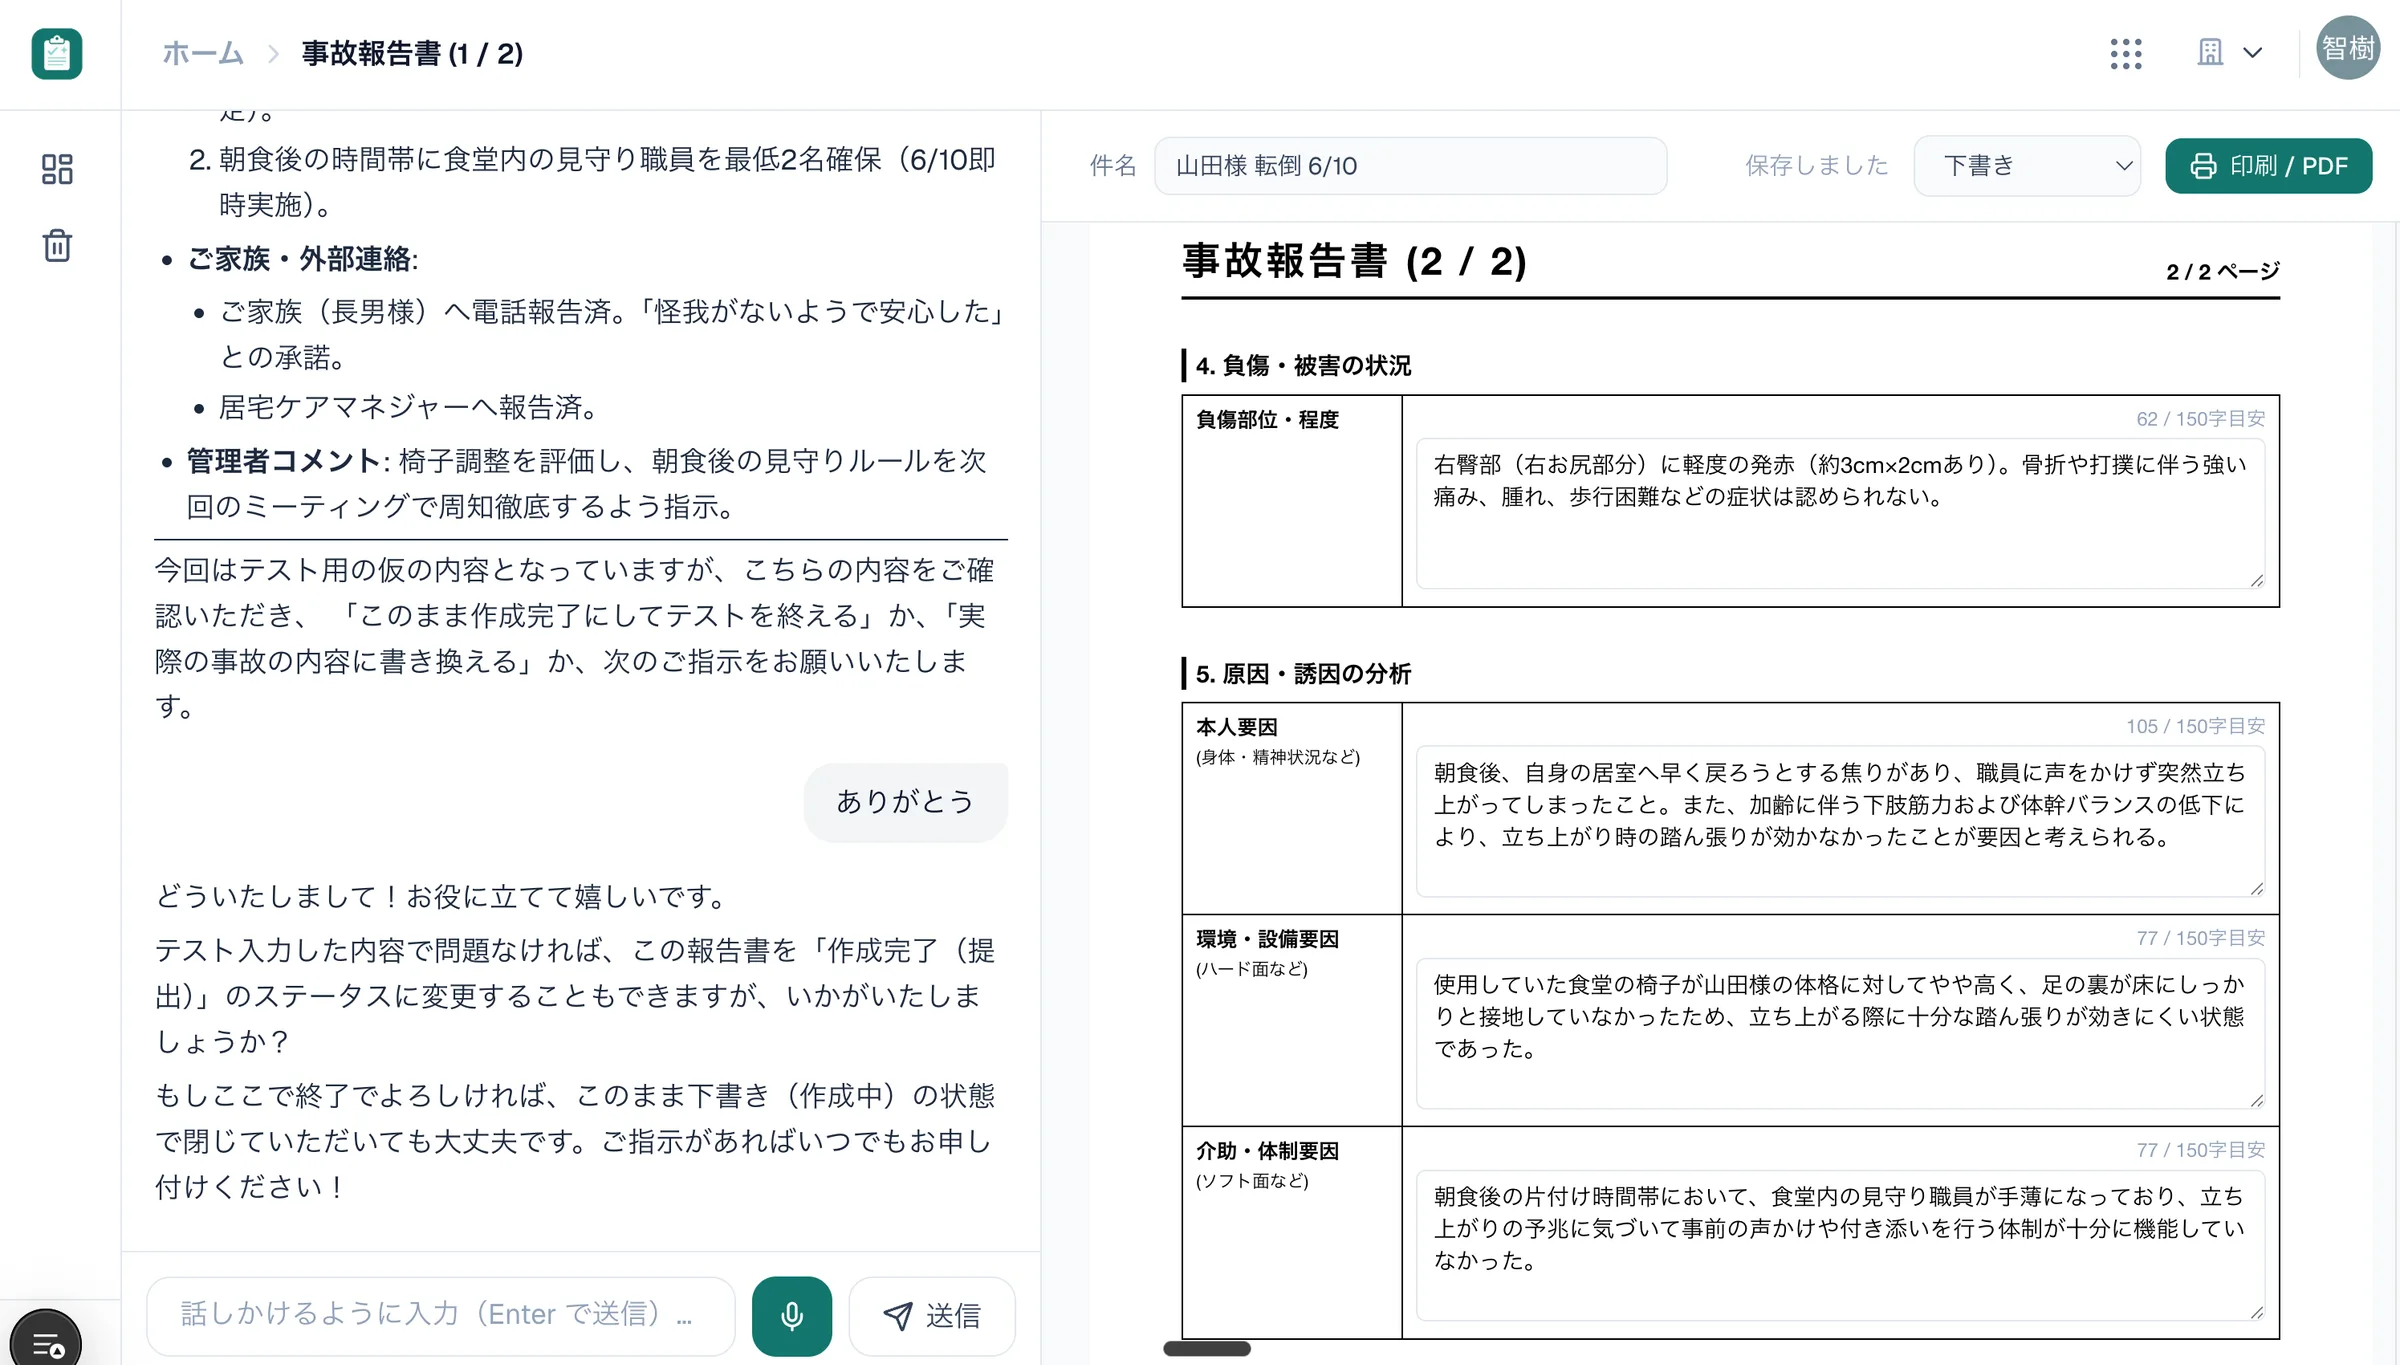Viewport: 2400px width, 1365px height.
Task: Click the 印刷 / PDF button
Action: (2268, 166)
